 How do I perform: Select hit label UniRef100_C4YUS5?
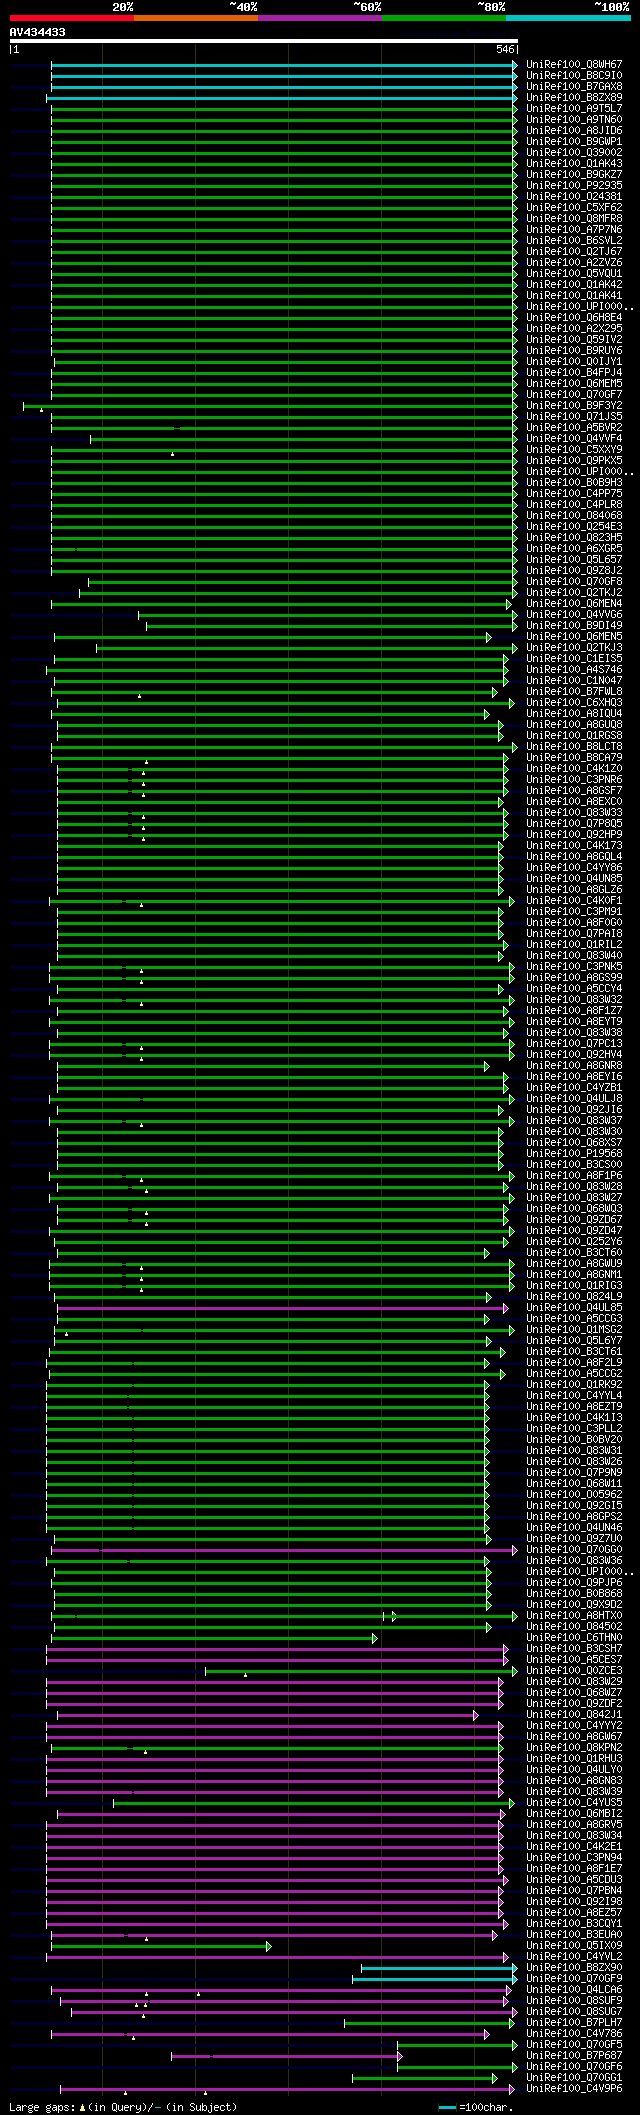point(574,1802)
